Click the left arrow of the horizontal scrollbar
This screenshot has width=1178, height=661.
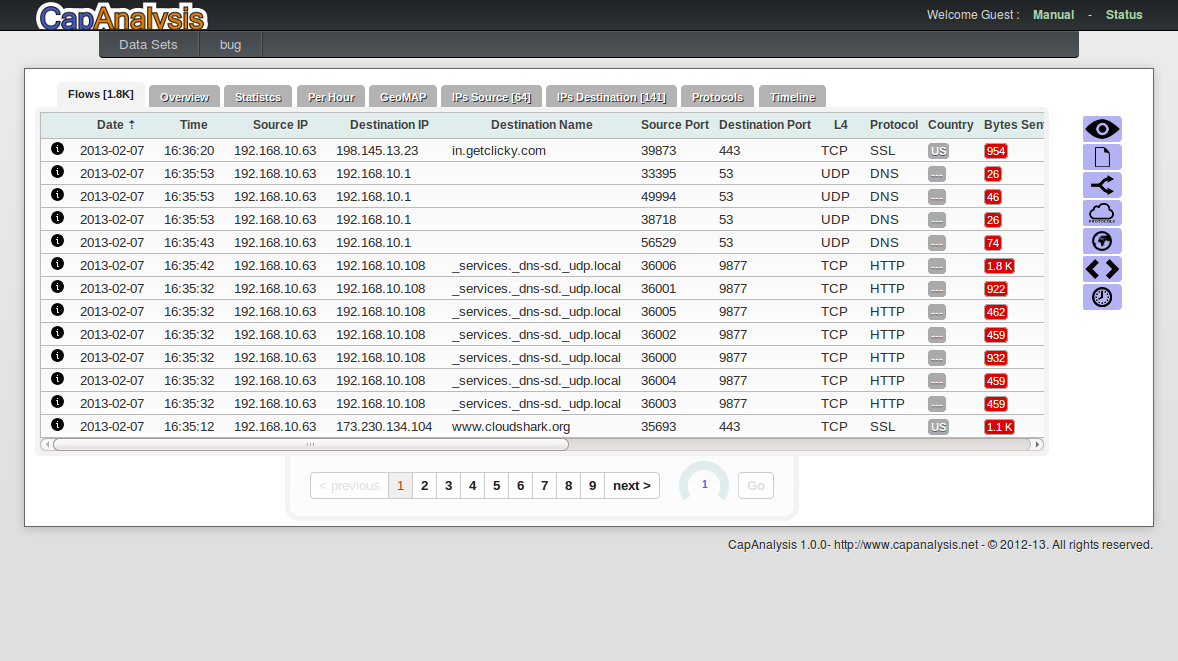(x=47, y=445)
